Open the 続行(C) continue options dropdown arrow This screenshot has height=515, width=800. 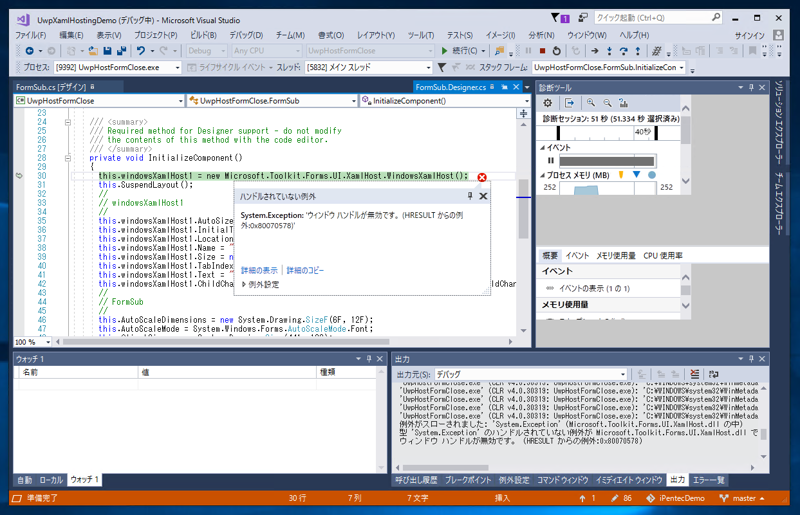coord(483,51)
